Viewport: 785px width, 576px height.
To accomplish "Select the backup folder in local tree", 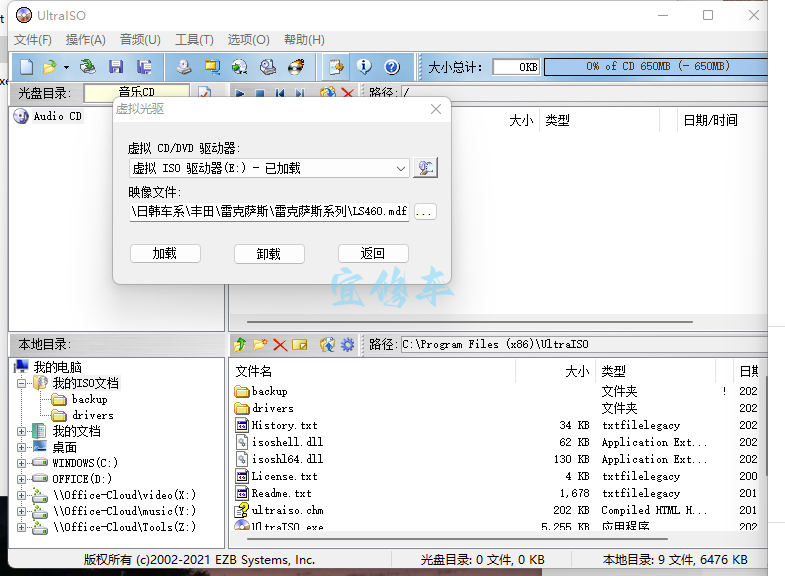I will (x=89, y=399).
